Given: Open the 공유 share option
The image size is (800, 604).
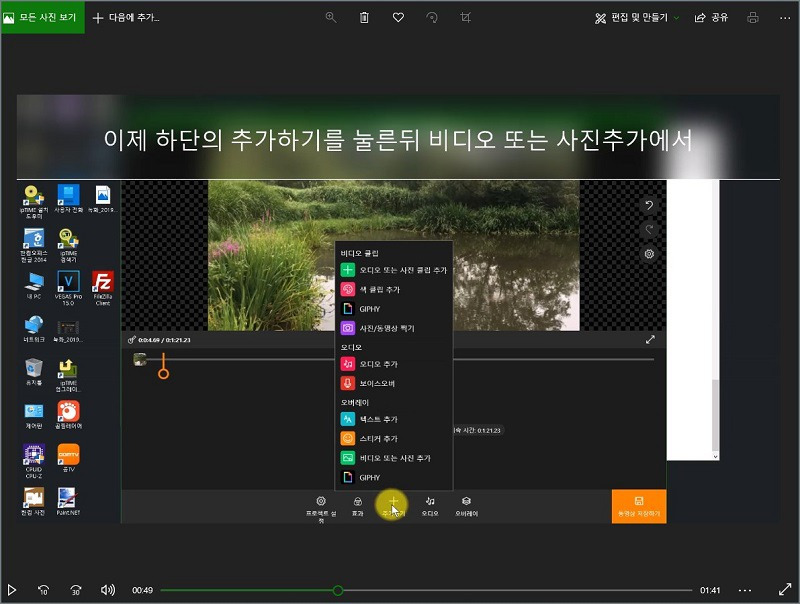Looking at the screenshot, I should coord(711,17).
